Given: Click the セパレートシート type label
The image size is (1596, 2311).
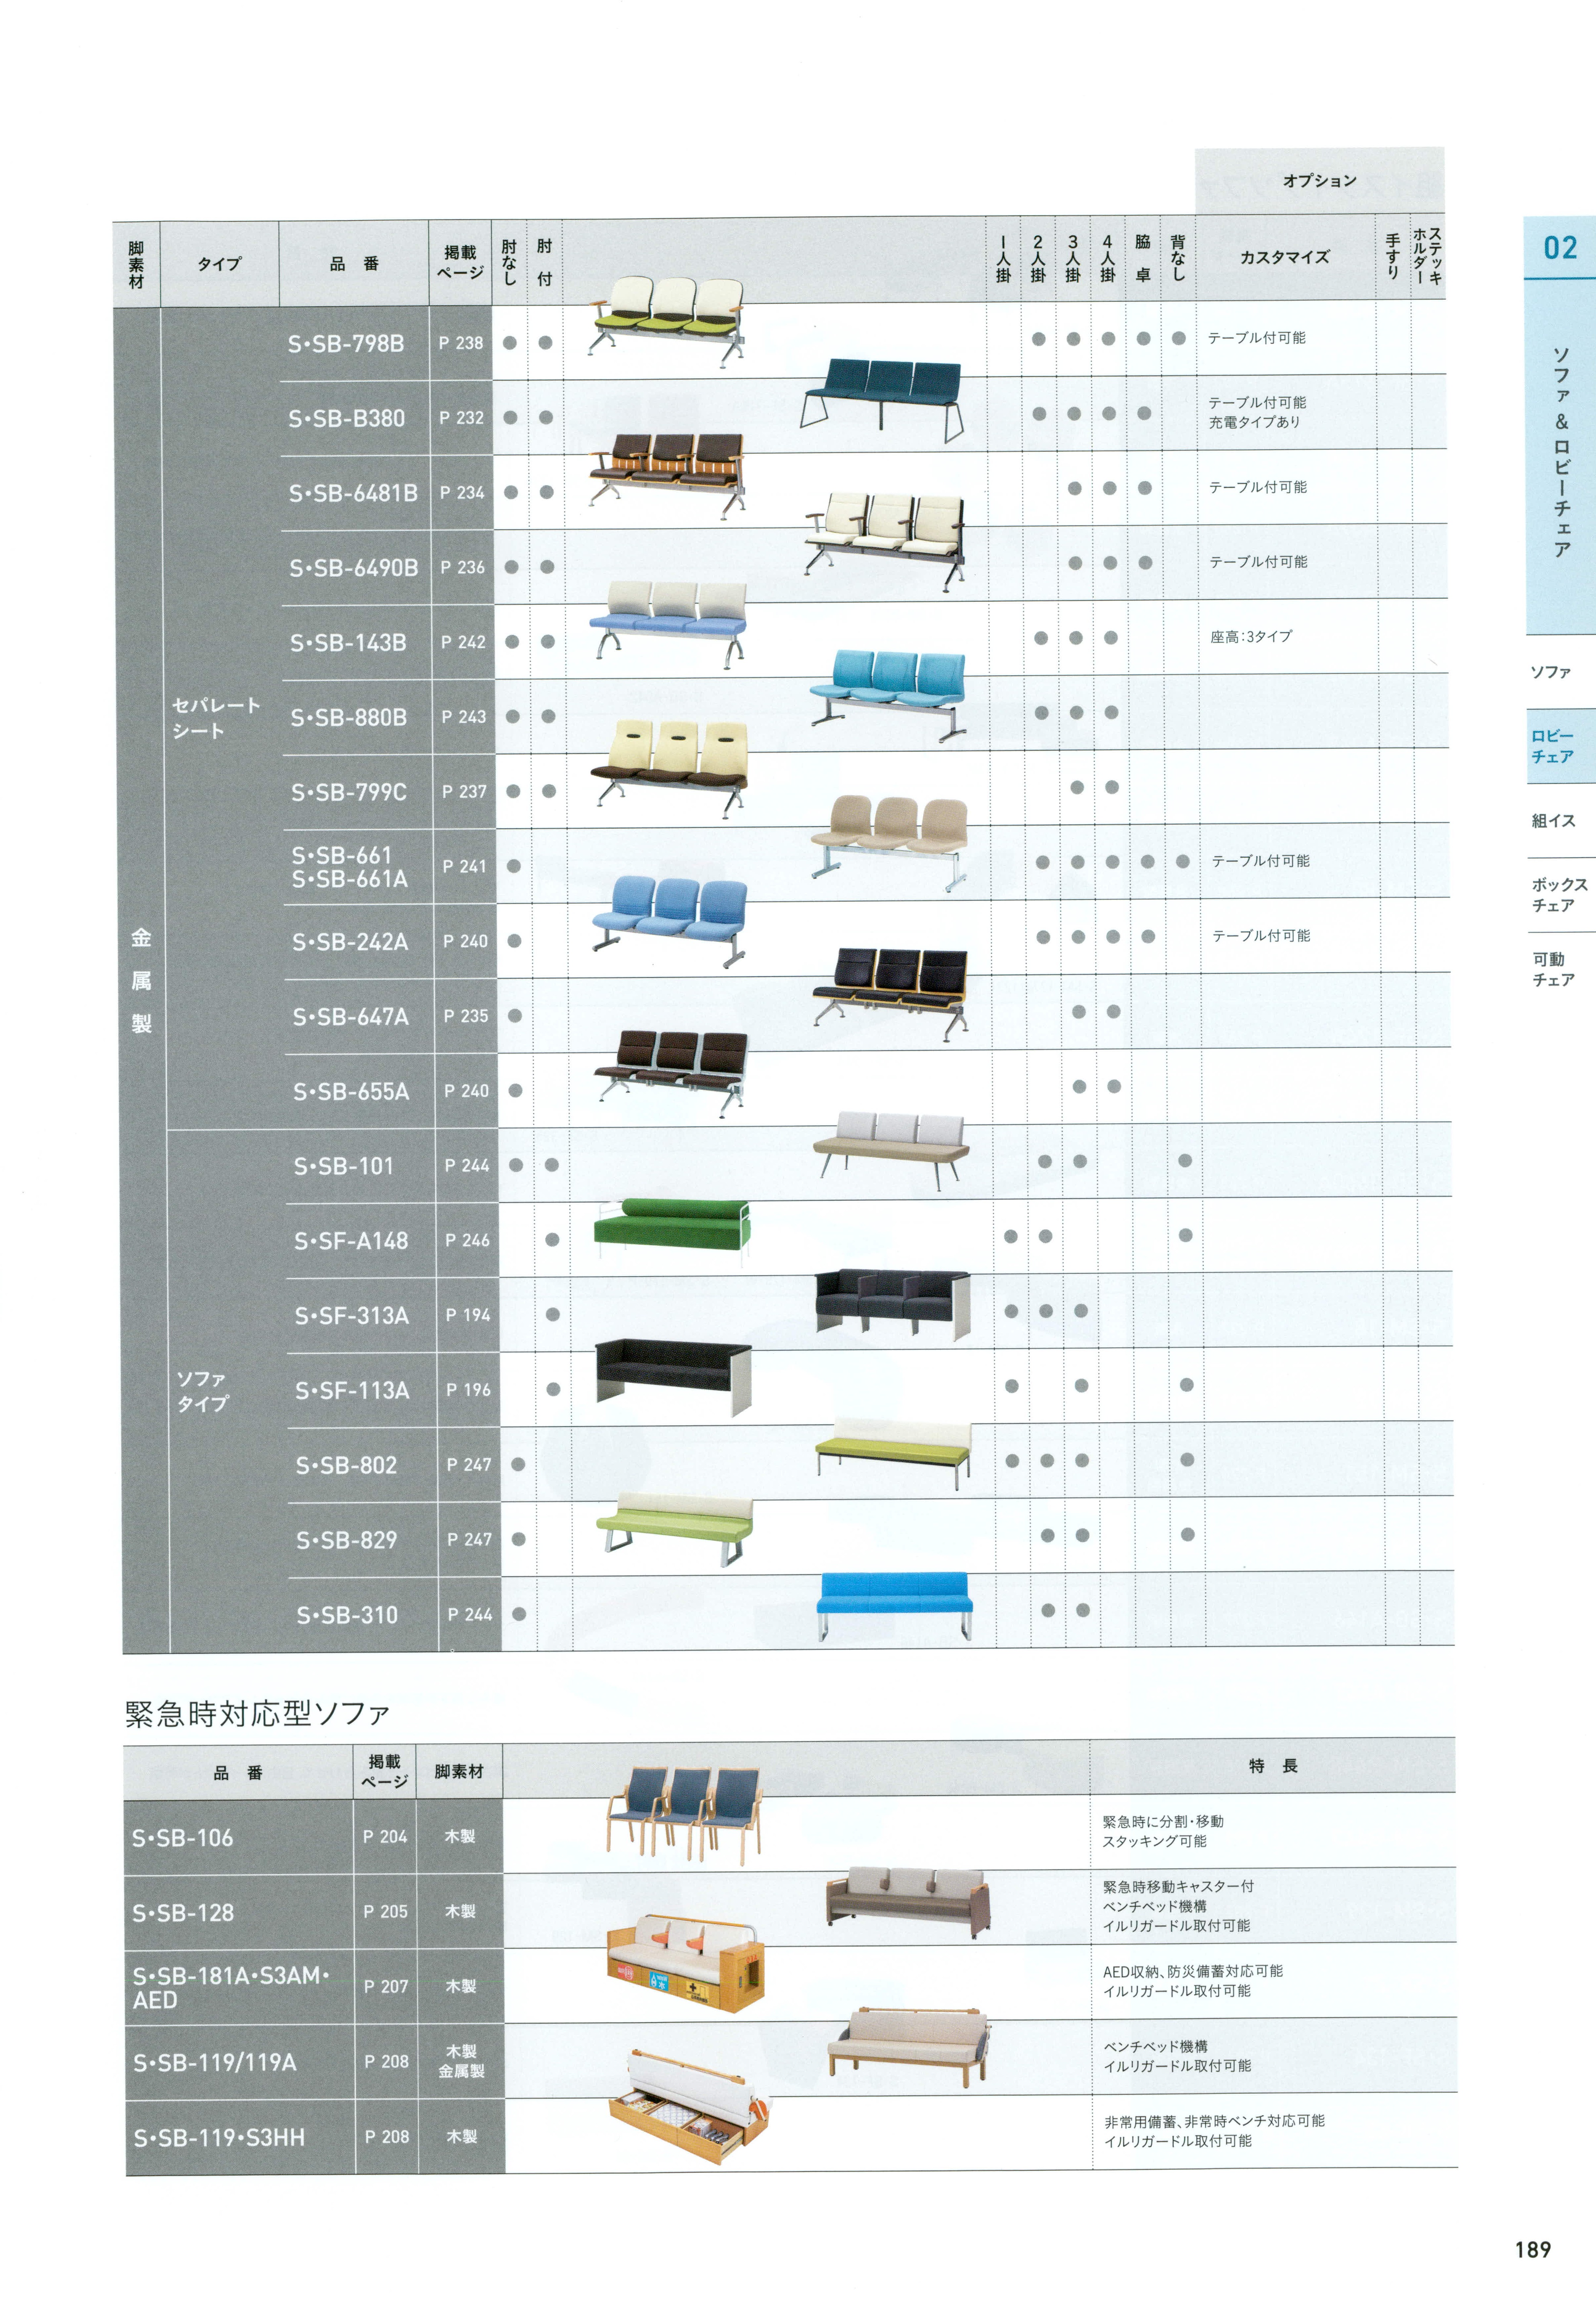Looking at the screenshot, I should (216, 718).
